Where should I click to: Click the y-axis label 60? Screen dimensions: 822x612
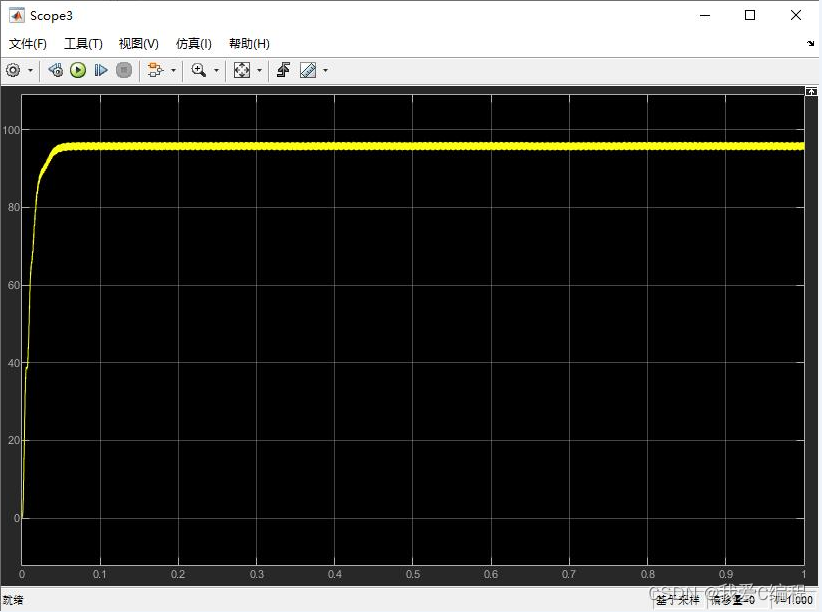[14, 285]
